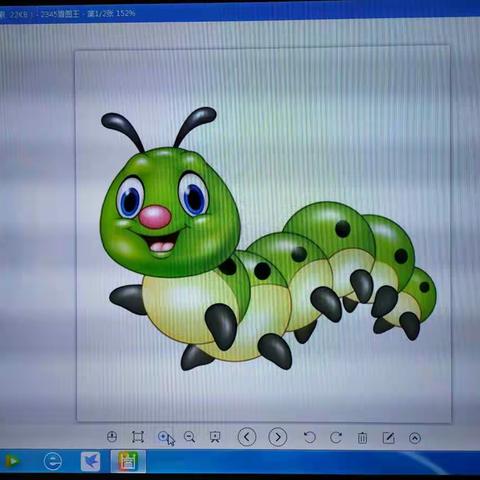Expand more options with up chevron

pyautogui.click(x=415, y=438)
